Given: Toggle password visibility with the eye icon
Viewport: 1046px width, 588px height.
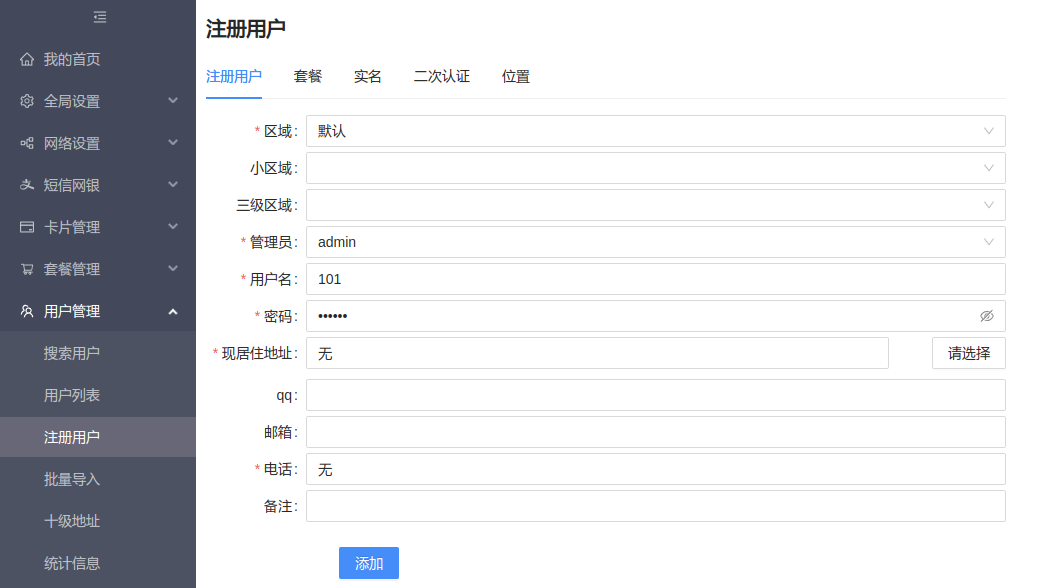Looking at the screenshot, I should coord(986,316).
